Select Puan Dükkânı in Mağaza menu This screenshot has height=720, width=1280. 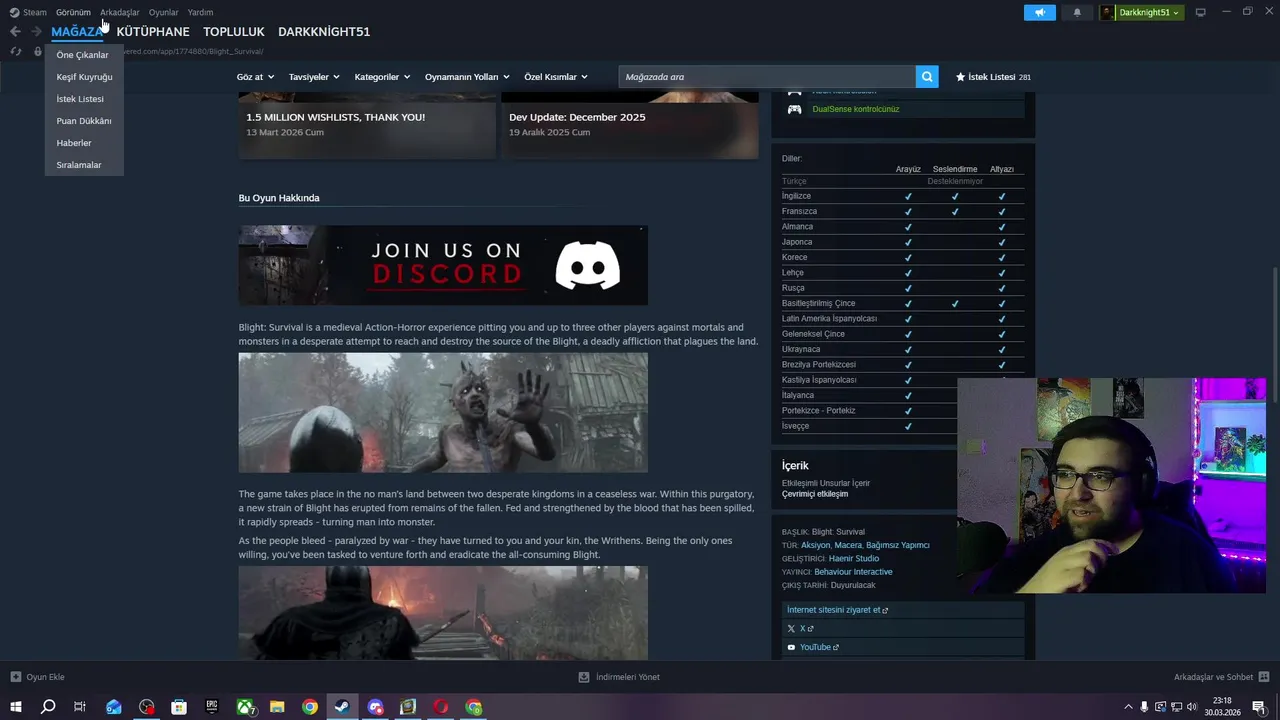[84, 121]
